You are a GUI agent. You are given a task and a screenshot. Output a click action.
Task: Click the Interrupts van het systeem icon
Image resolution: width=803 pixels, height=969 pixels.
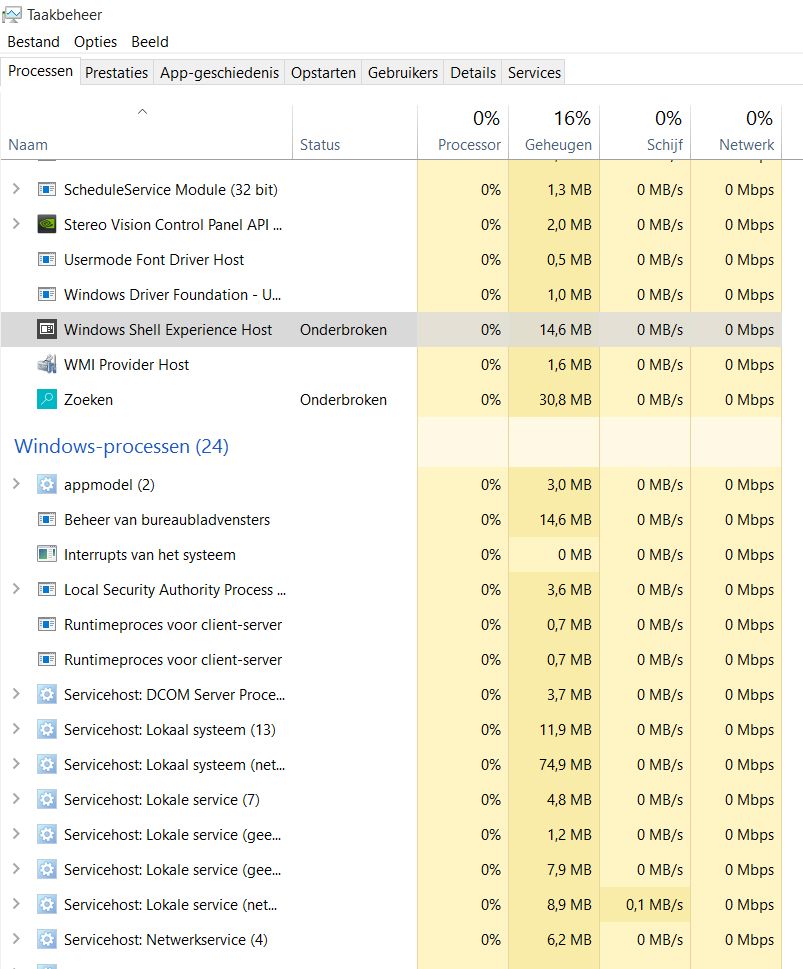[x=47, y=554]
